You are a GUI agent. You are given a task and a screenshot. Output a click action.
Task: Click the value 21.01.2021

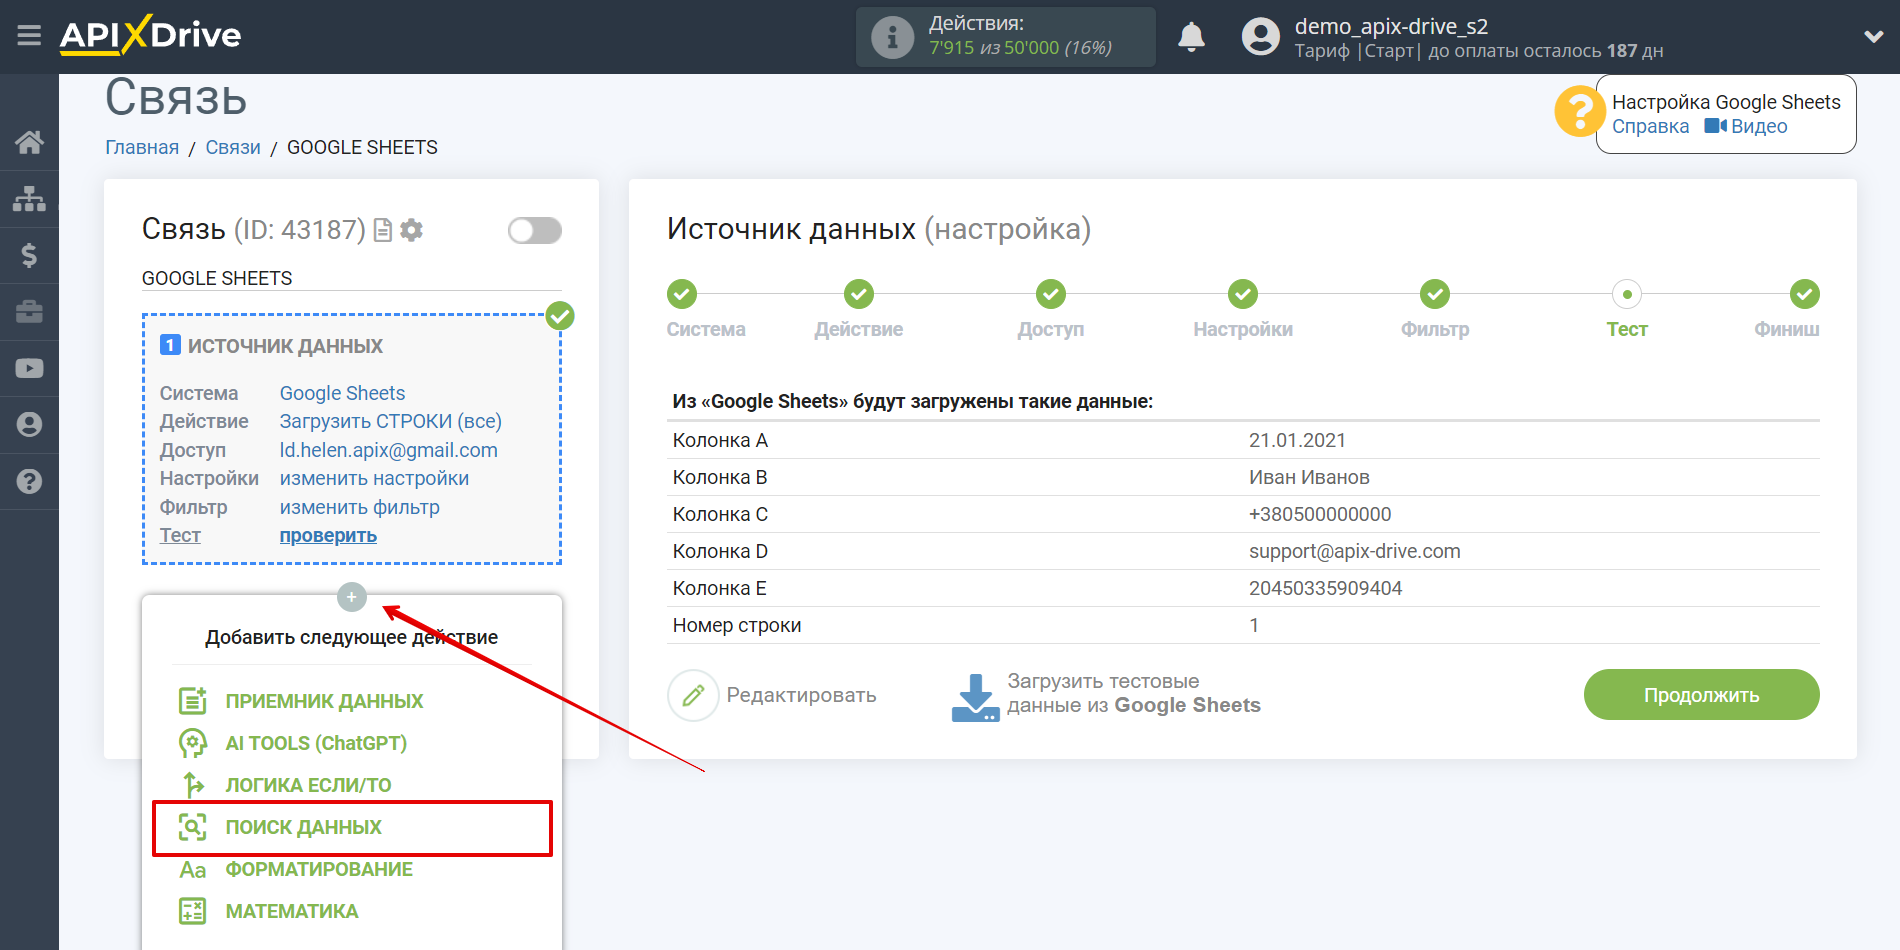(1297, 440)
